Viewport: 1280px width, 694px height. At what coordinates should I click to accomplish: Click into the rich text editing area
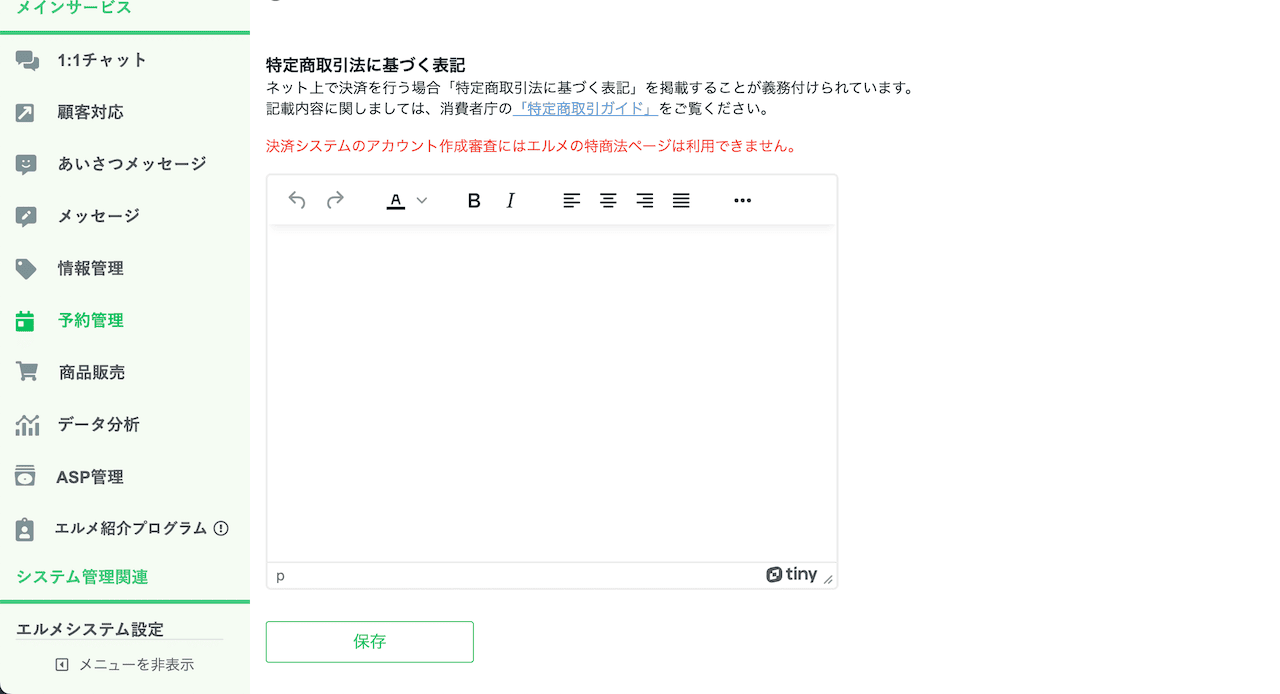point(552,393)
